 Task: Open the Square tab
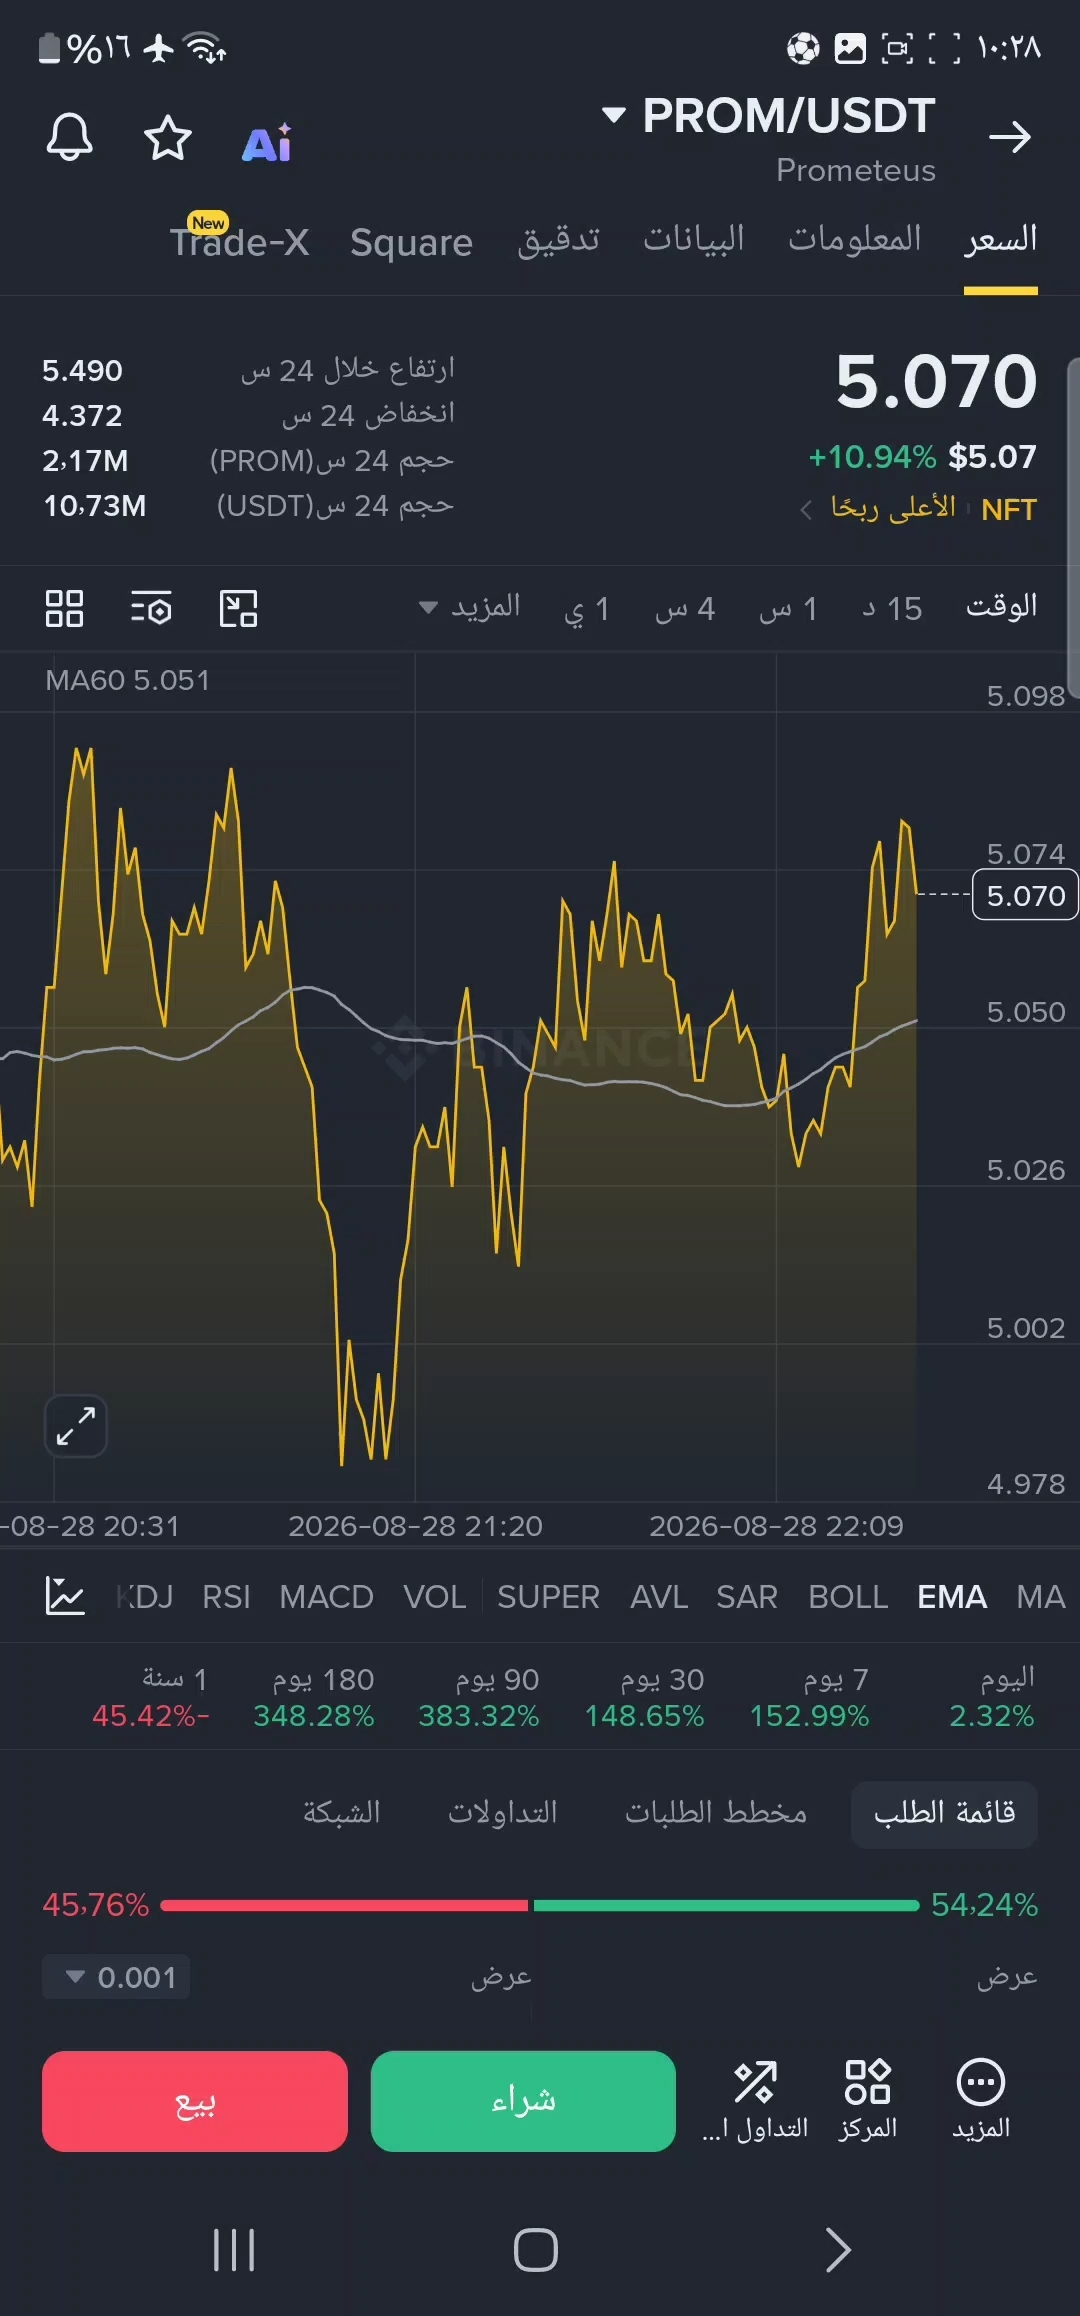411,243
